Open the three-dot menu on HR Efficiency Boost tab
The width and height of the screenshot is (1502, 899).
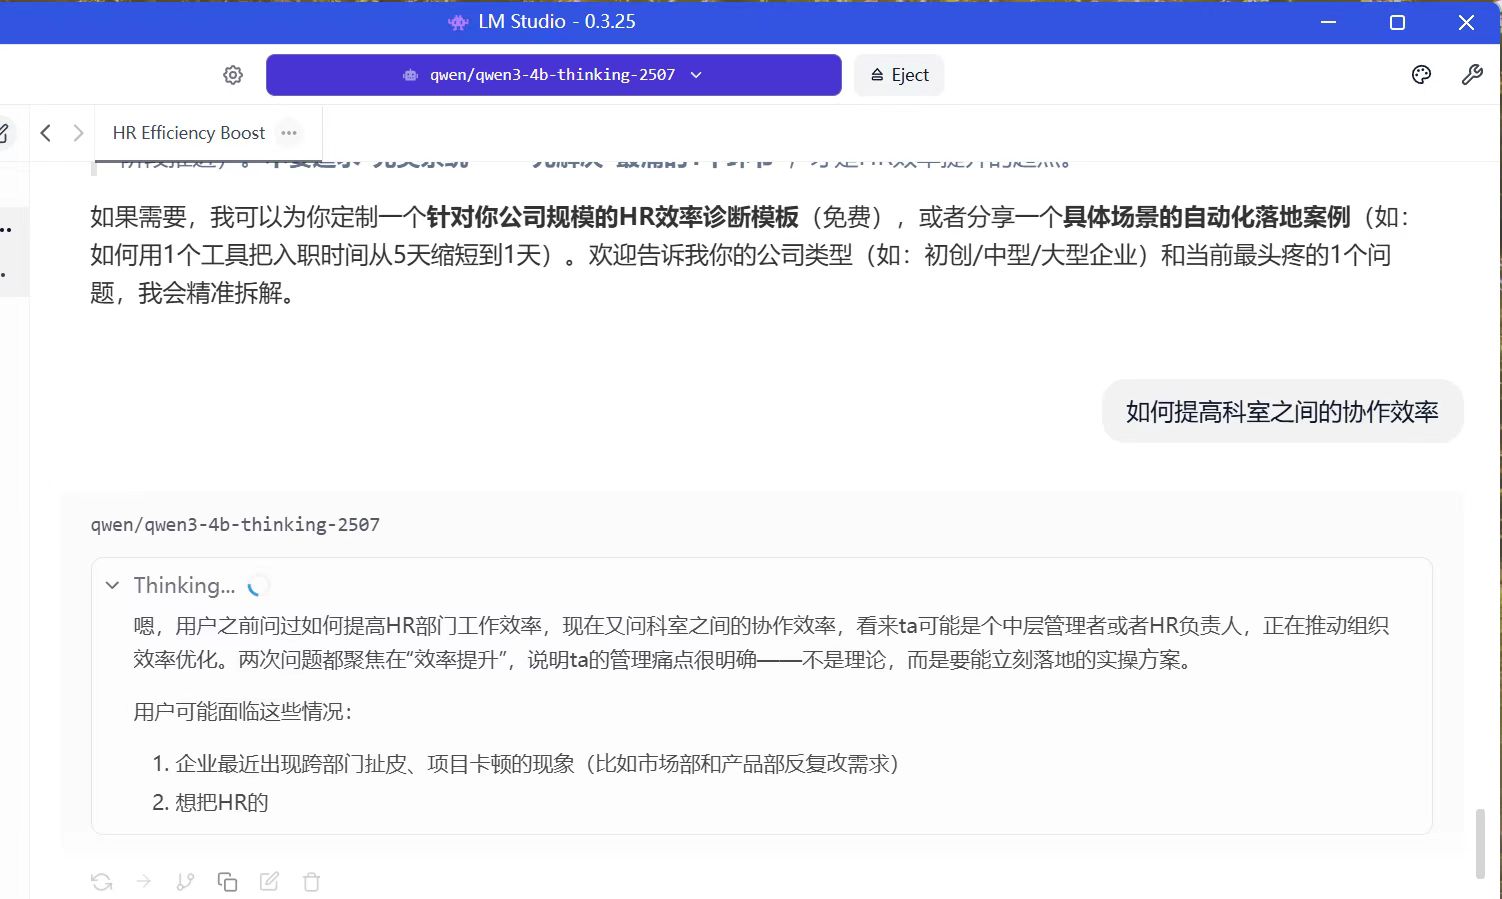(289, 133)
